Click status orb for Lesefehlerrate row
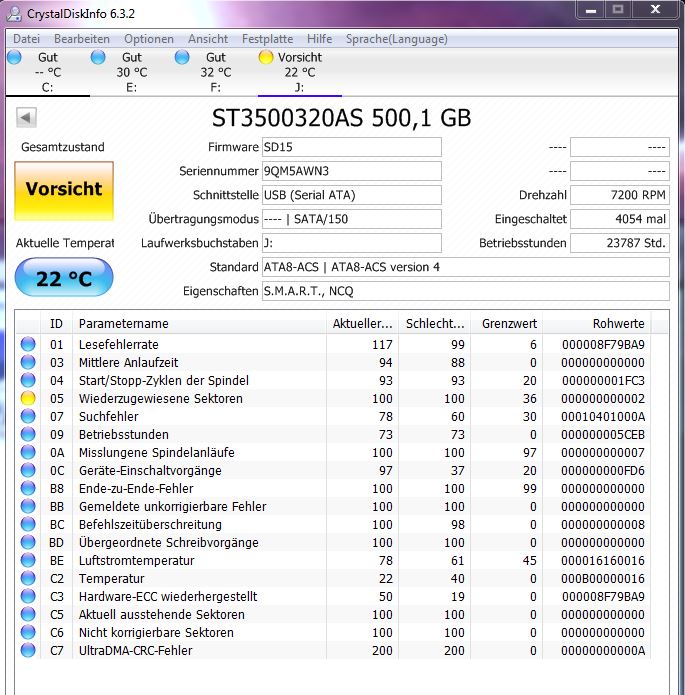Screen dimensions: 685x695 pos(28,344)
